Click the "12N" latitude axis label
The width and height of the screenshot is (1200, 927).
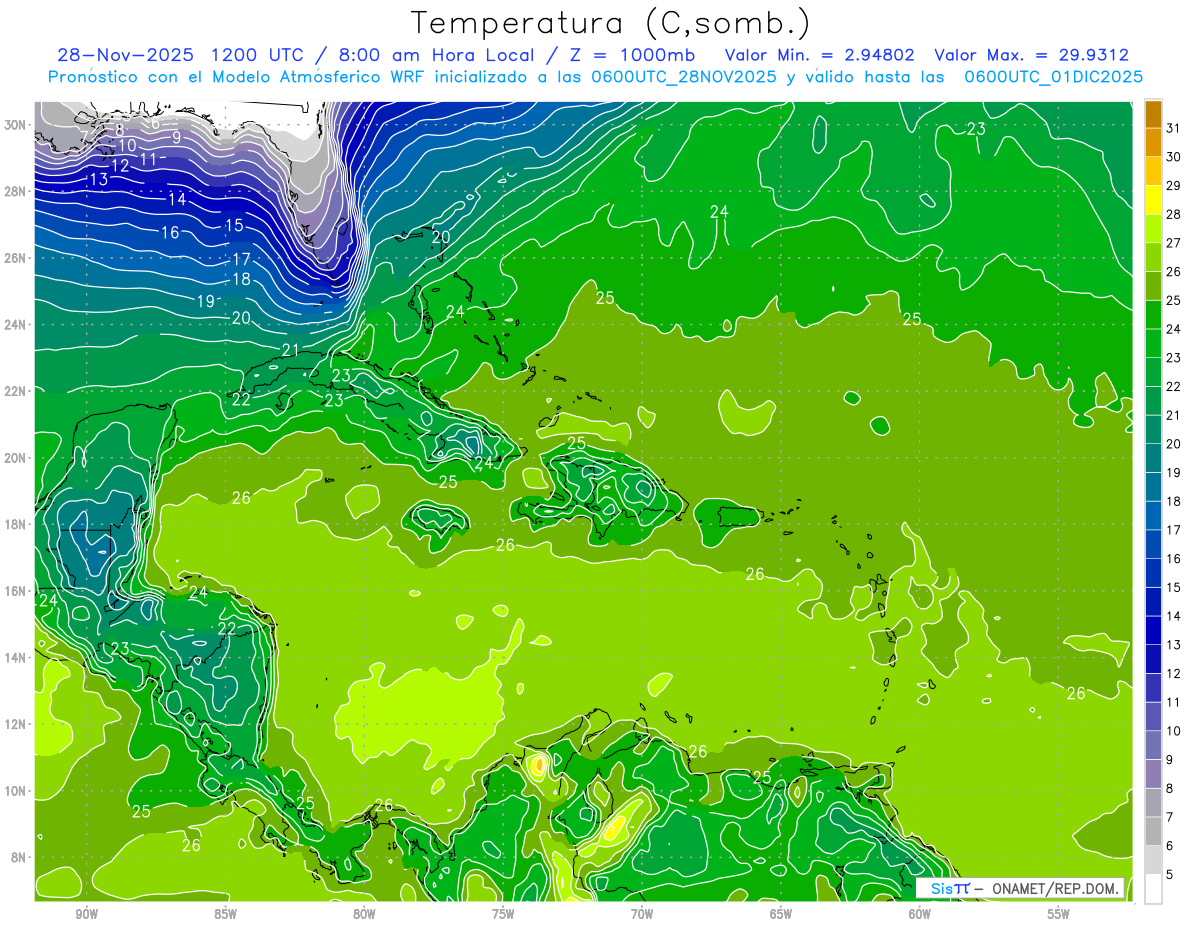(16, 724)
